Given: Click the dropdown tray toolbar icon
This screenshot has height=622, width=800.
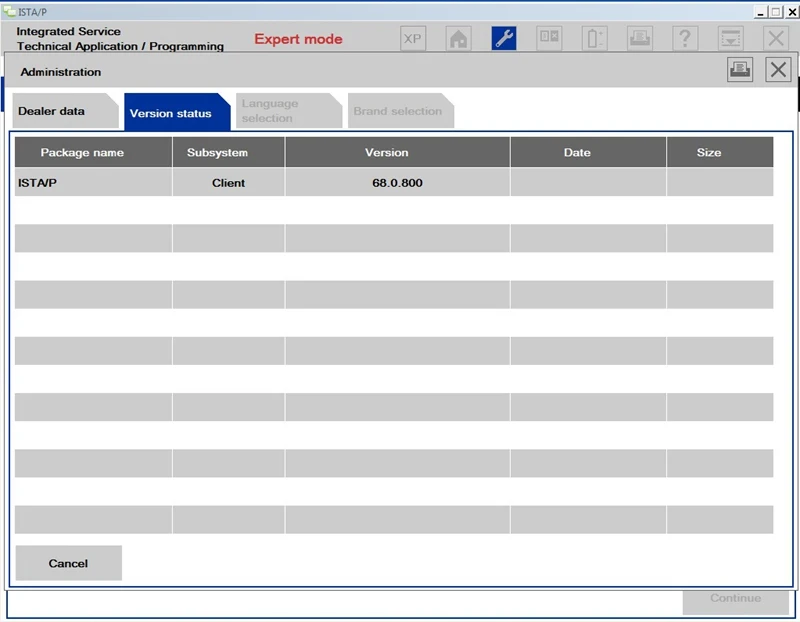Looking at the screenshot, I should coord(731,39).
